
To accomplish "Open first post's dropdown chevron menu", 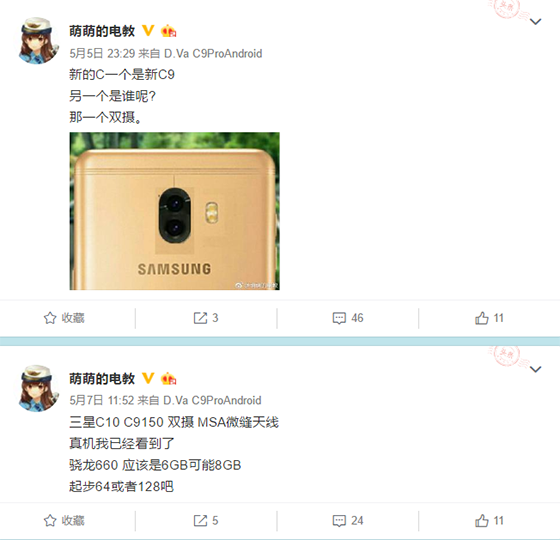I will pyautogui.click(x=535, y=22).
